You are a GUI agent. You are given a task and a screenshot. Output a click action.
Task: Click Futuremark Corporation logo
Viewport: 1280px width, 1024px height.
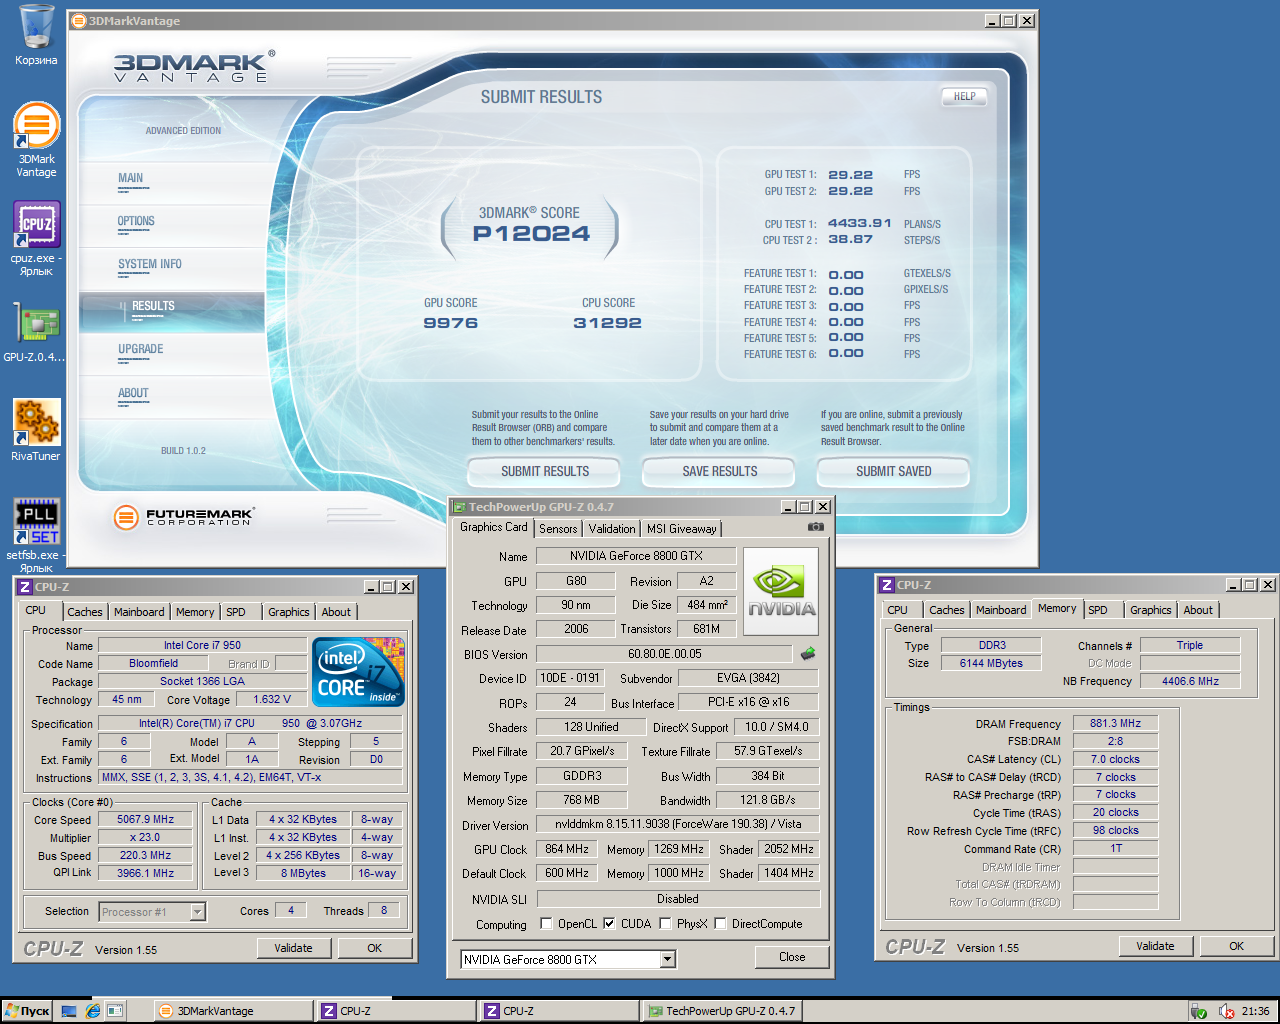click(184, 517)
